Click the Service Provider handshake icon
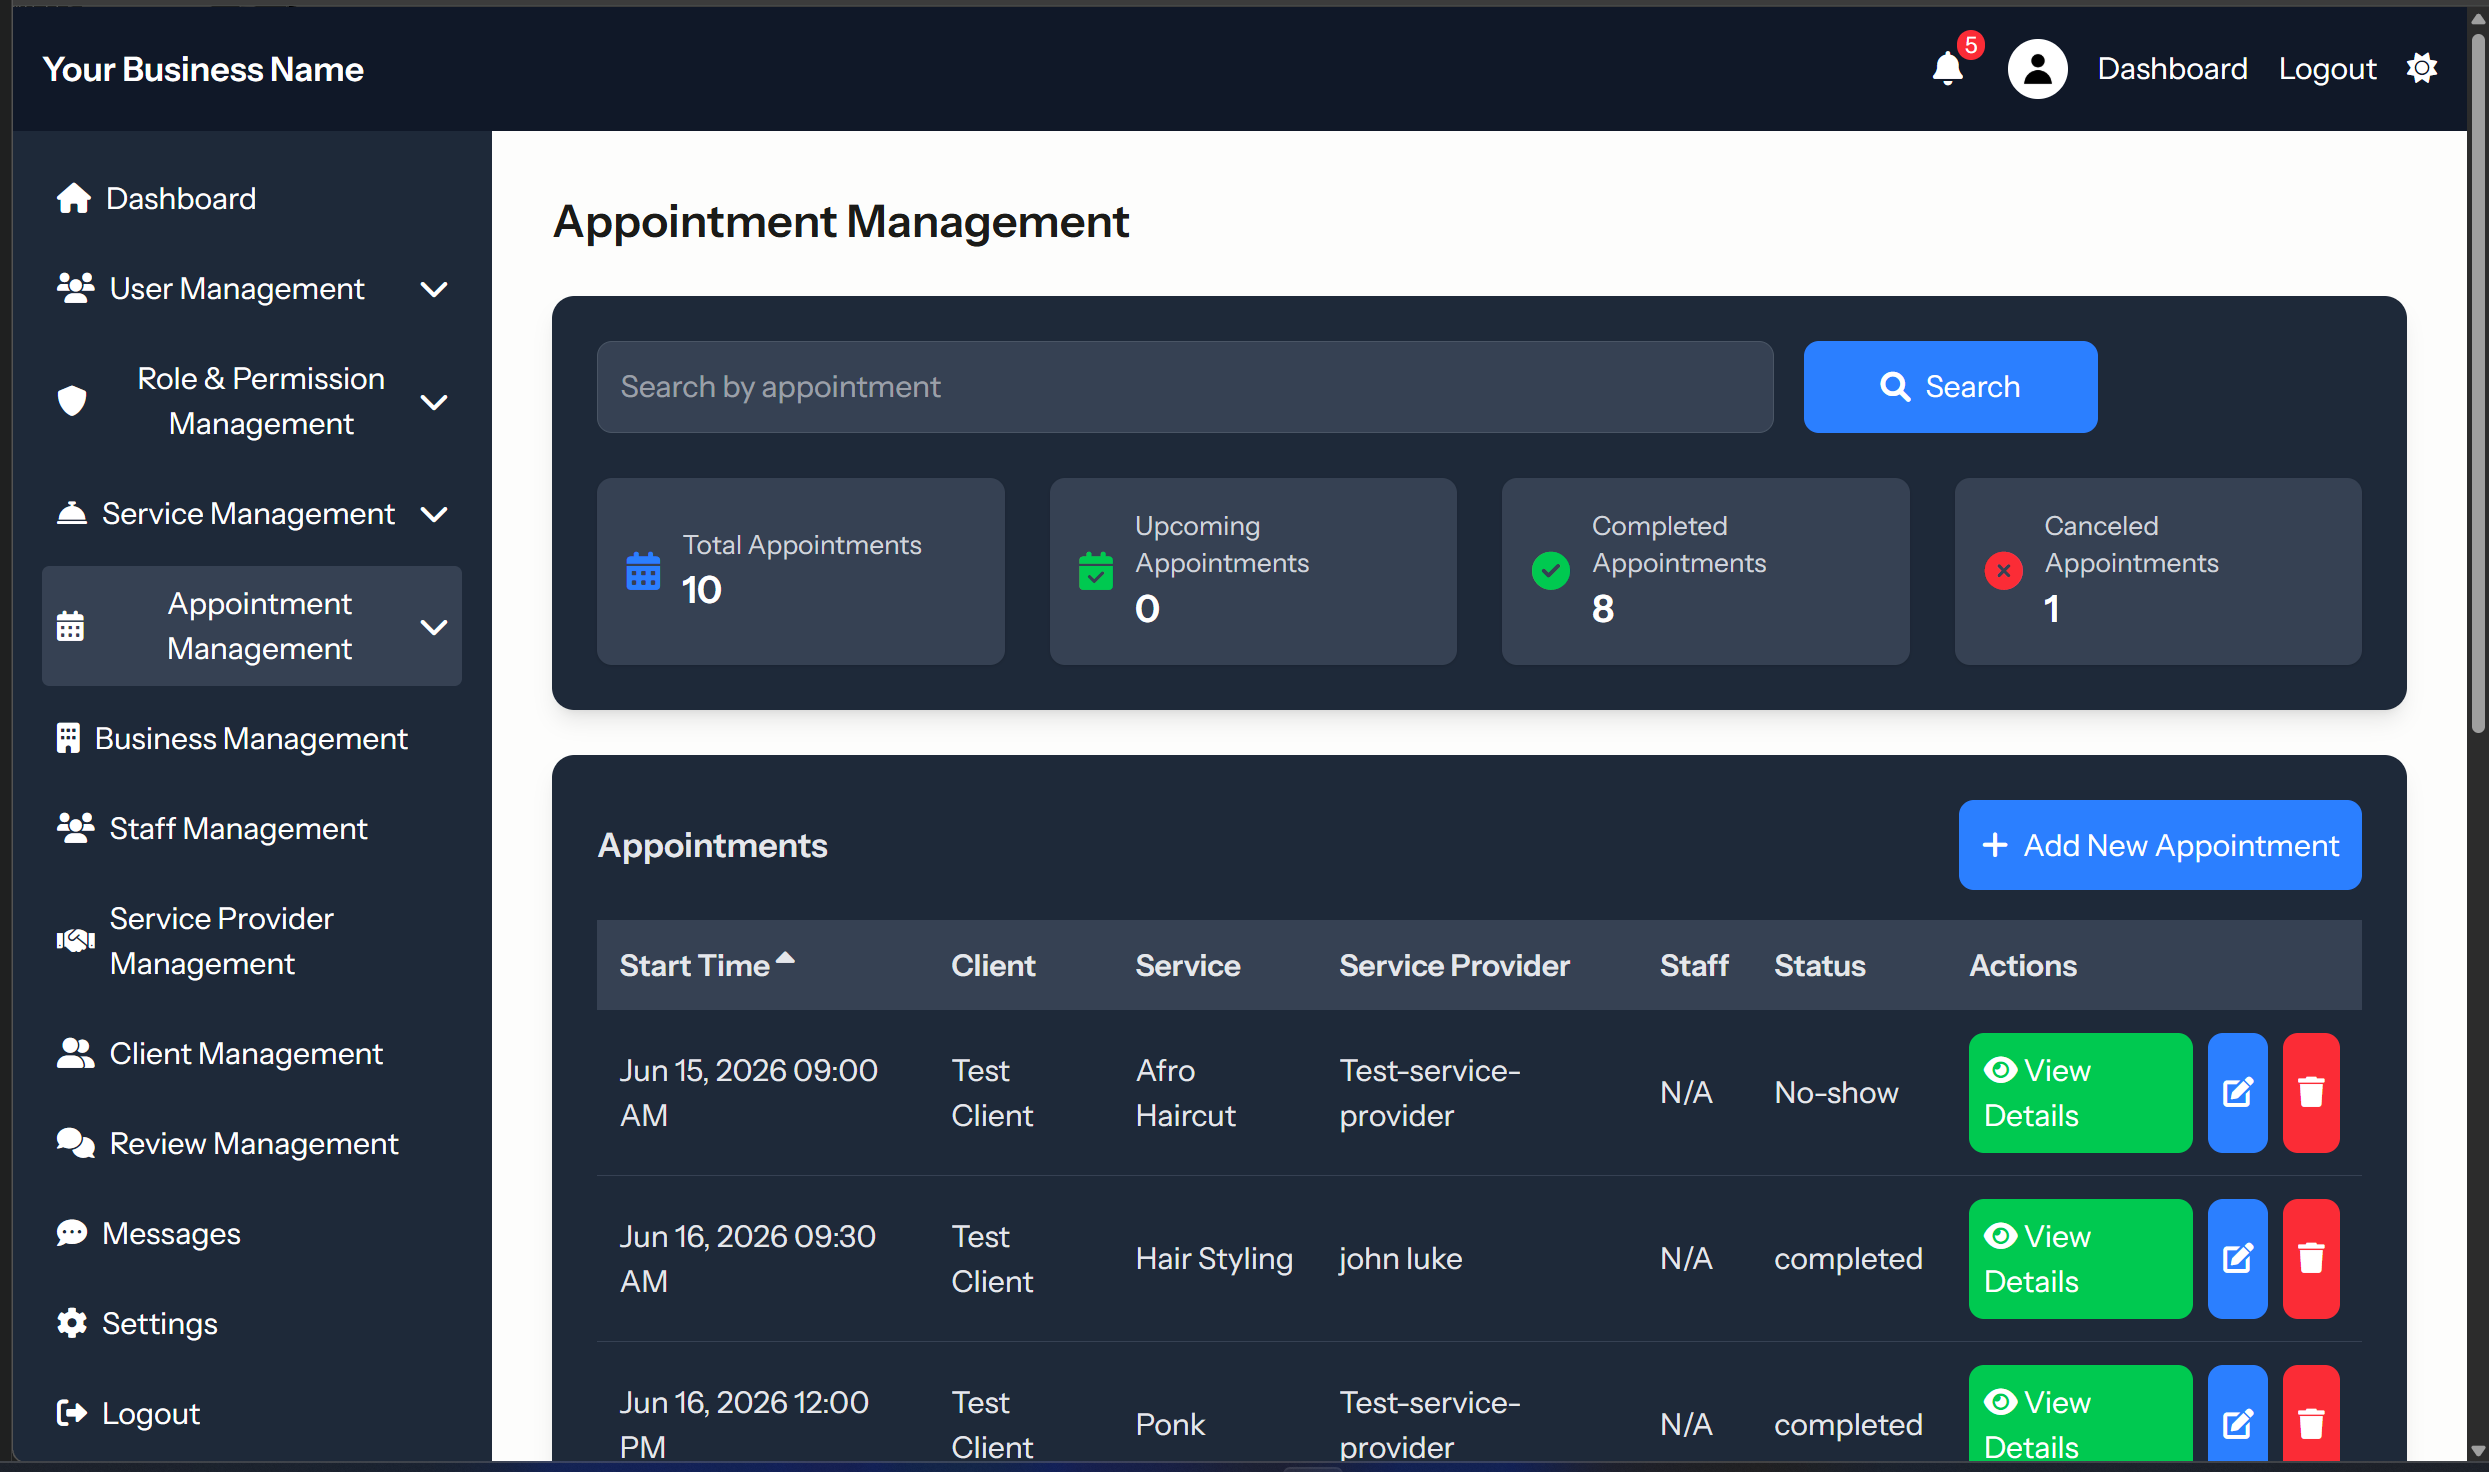 pyautogui.click(x=75, y=941)
